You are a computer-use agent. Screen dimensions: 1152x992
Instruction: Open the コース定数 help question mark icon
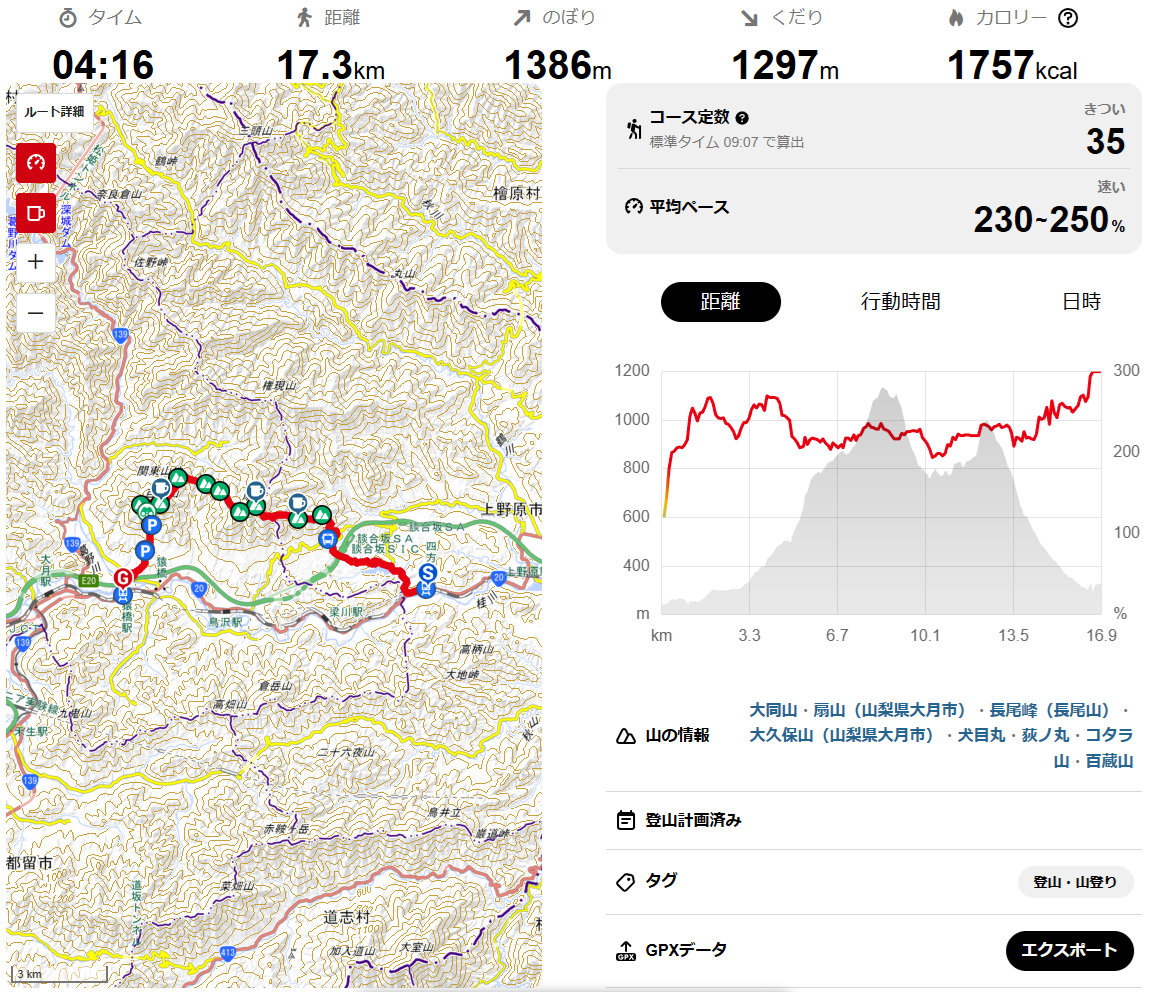pyautogui.click(x=742, y=118)
